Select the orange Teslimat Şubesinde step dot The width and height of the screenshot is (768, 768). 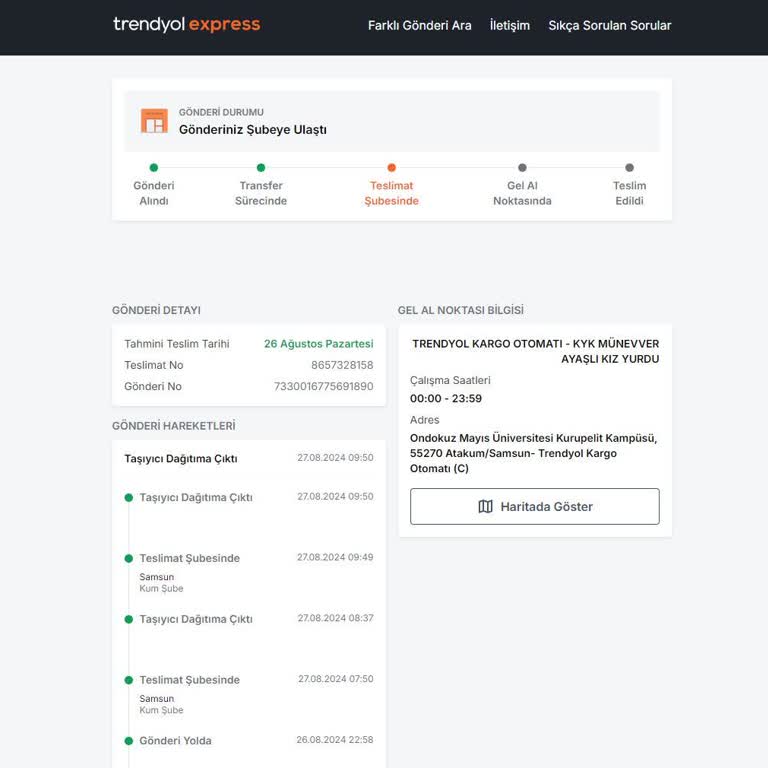(391, 168)
